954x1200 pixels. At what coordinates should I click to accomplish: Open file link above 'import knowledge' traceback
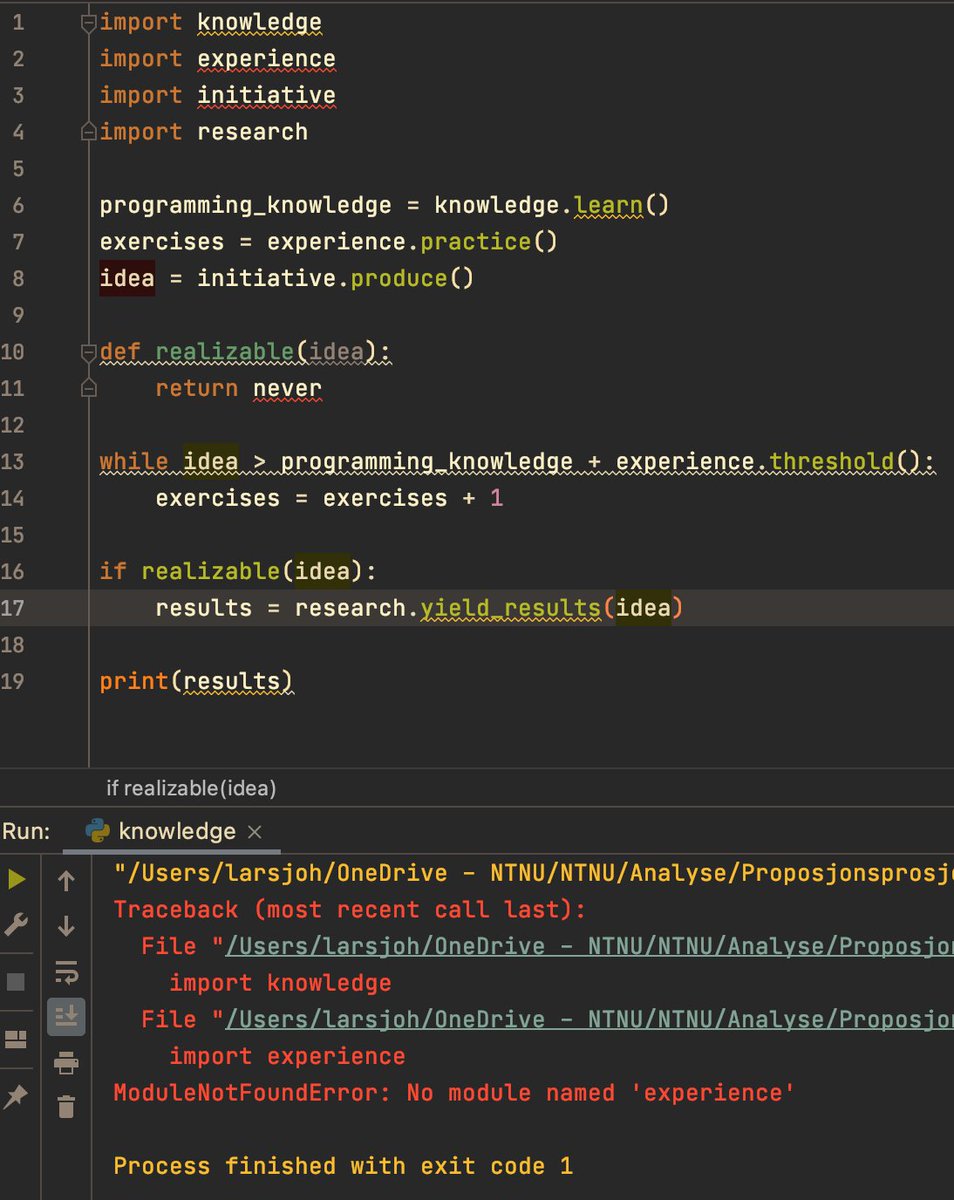tap(589, 946)
